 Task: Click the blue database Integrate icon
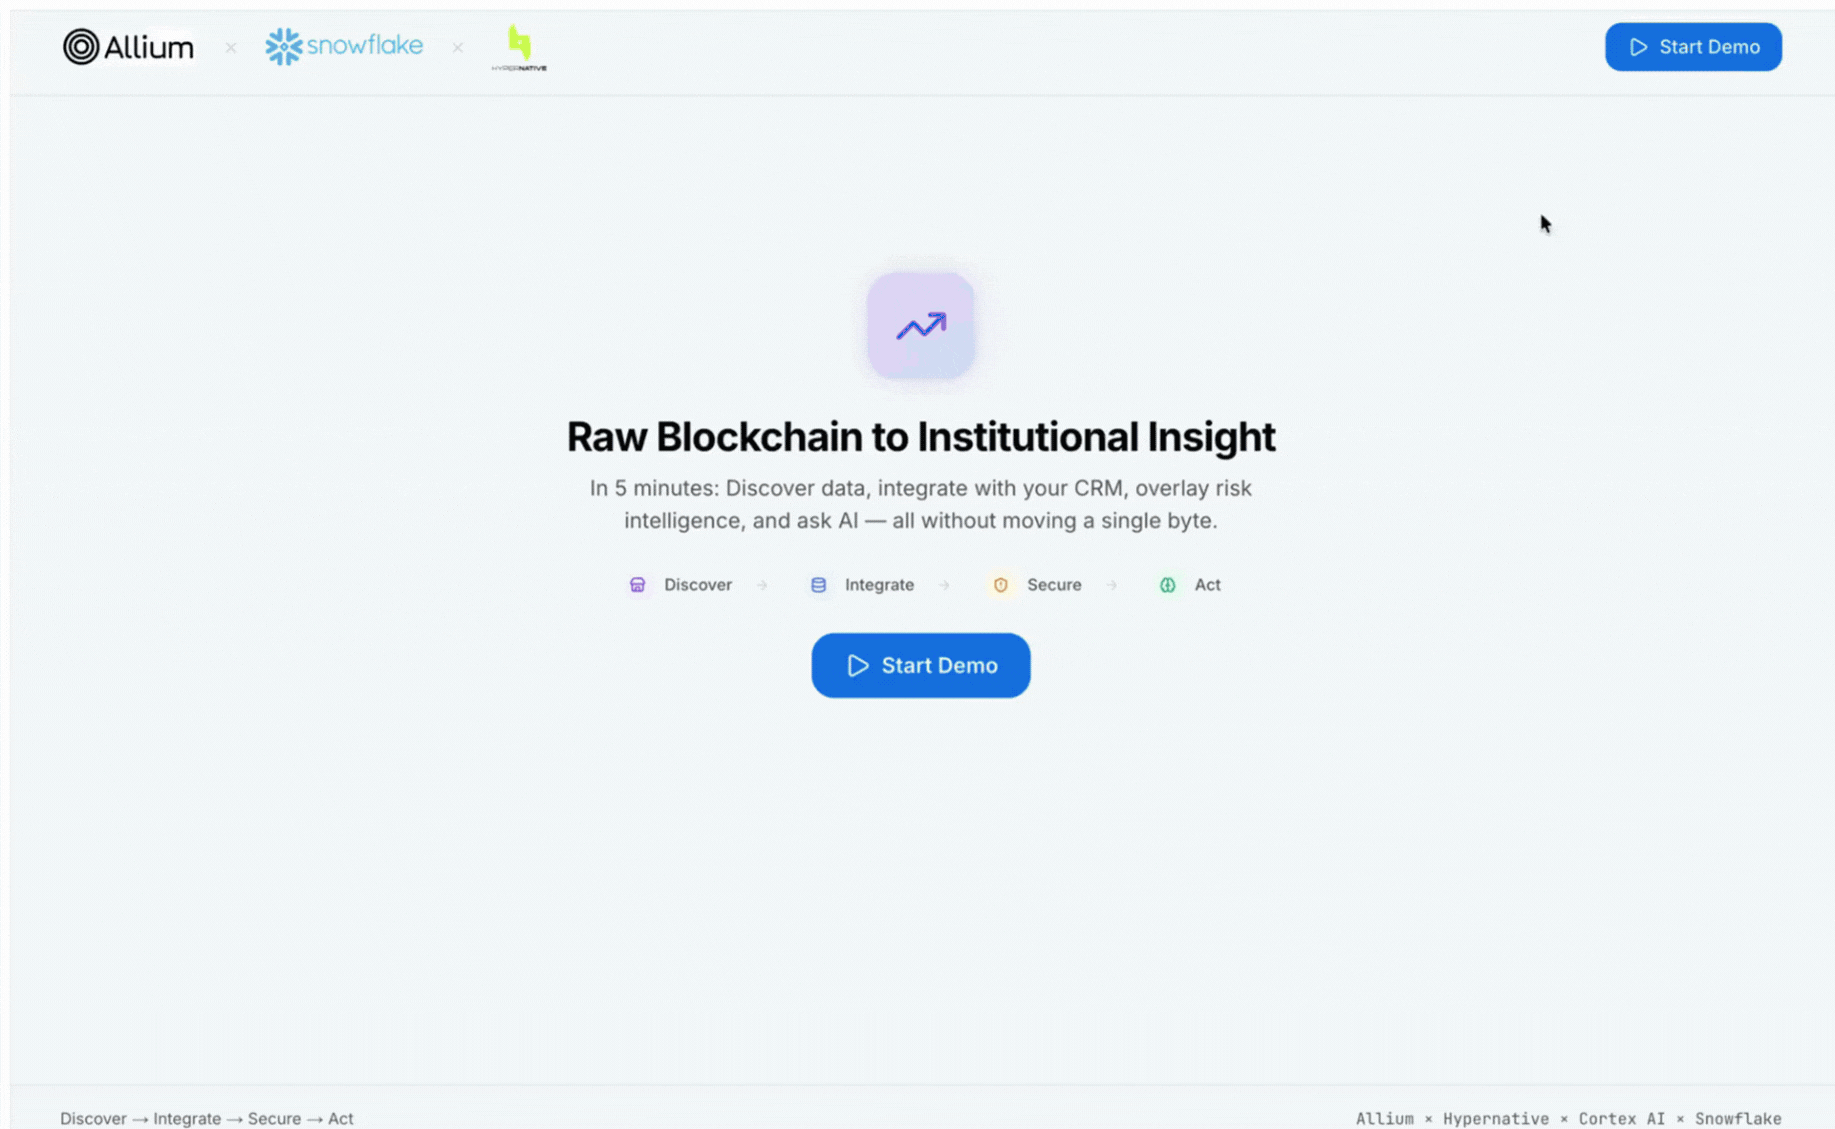(x=819, y=585)
